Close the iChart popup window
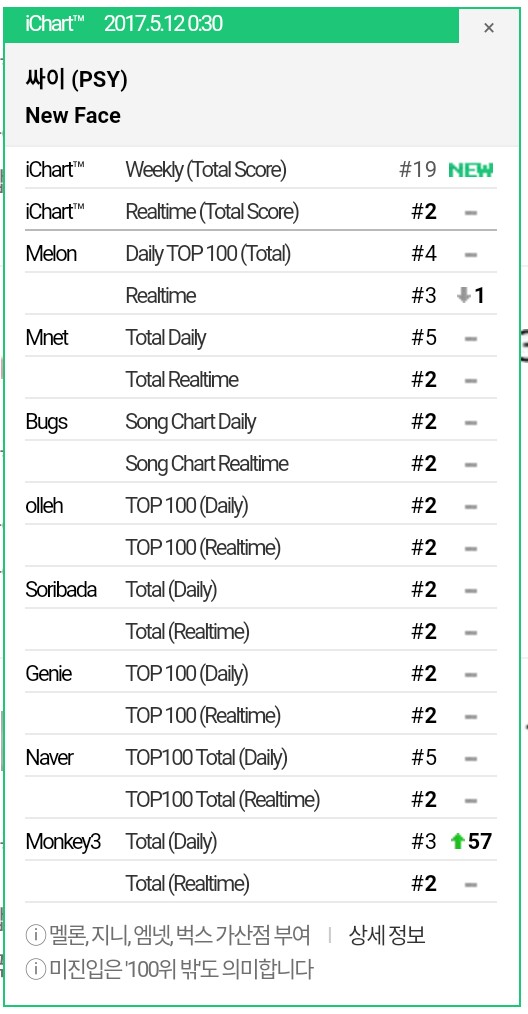 click(489, 27)
